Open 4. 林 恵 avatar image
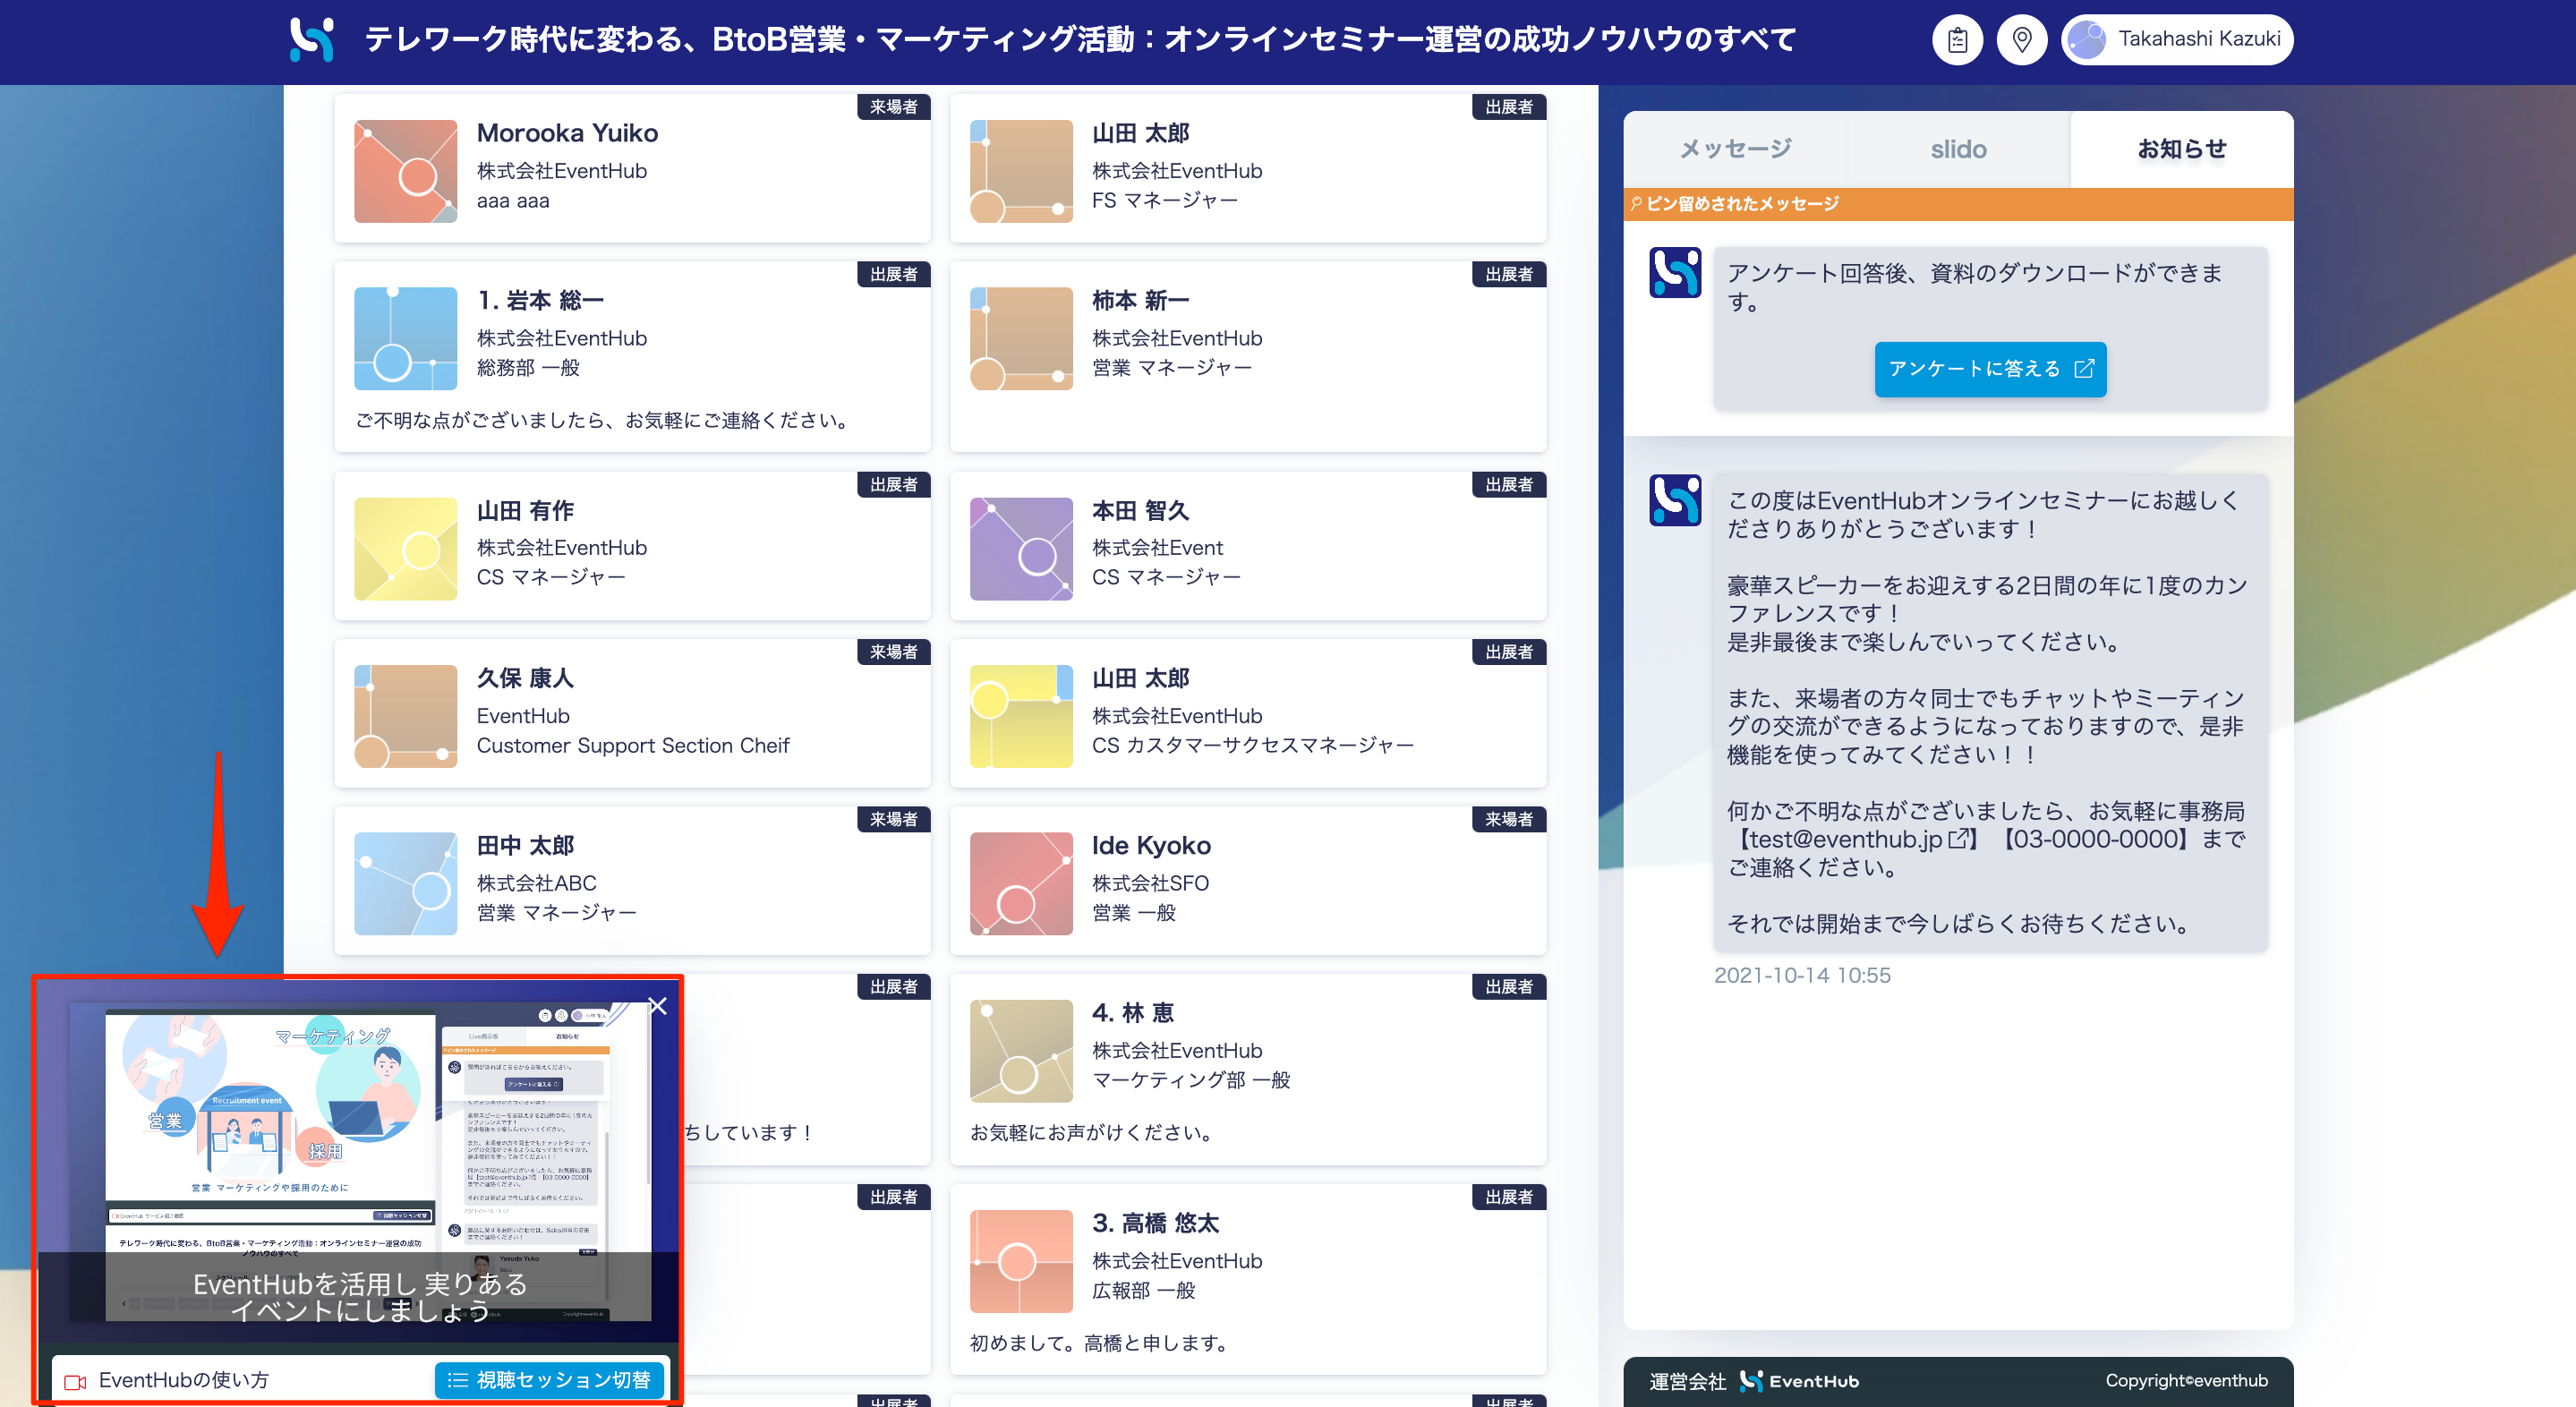The height and width of the screenshot is (1407, 2576). pos(1021,1051)
